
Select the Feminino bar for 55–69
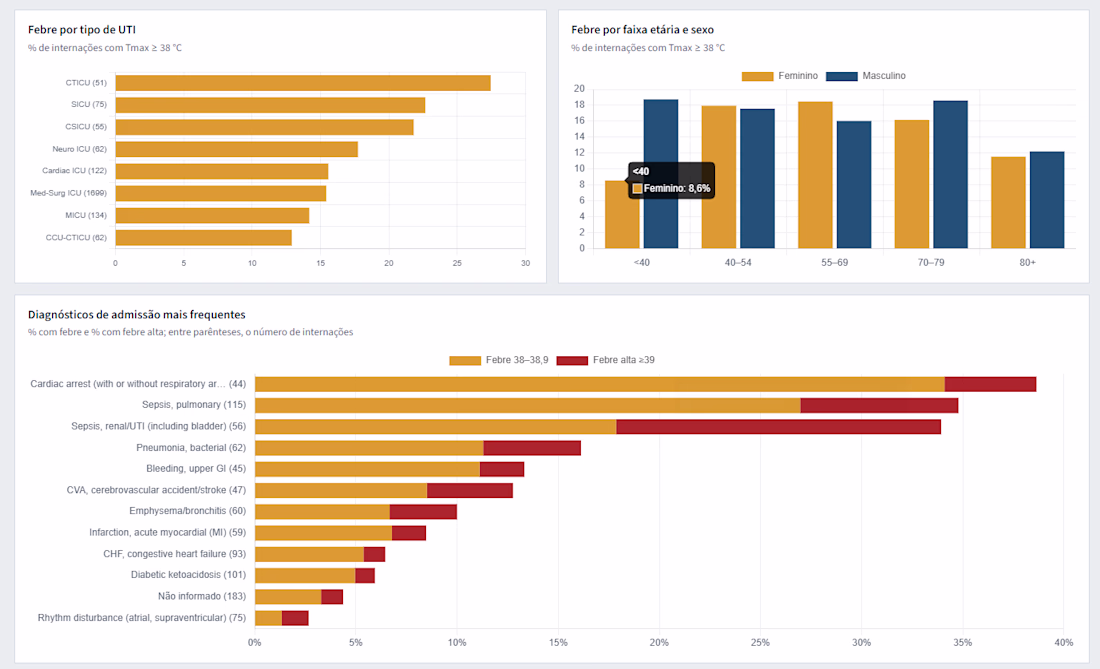815,175
